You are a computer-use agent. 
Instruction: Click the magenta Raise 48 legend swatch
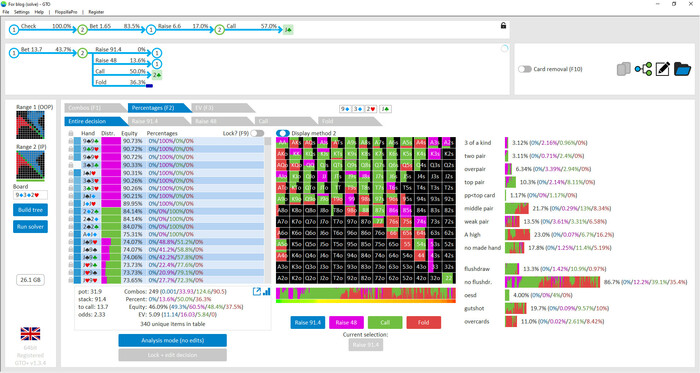[x=346, y=322]
